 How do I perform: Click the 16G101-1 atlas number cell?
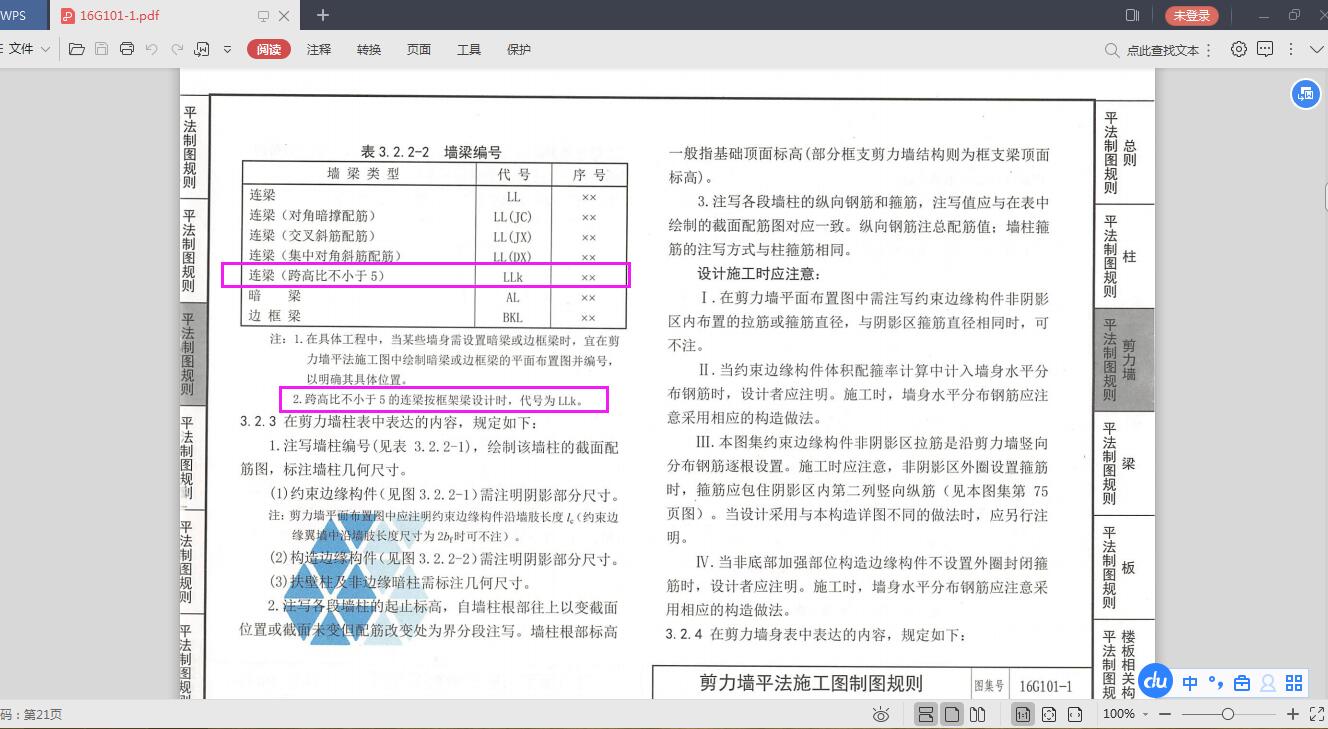click(x=1046, y=686)
